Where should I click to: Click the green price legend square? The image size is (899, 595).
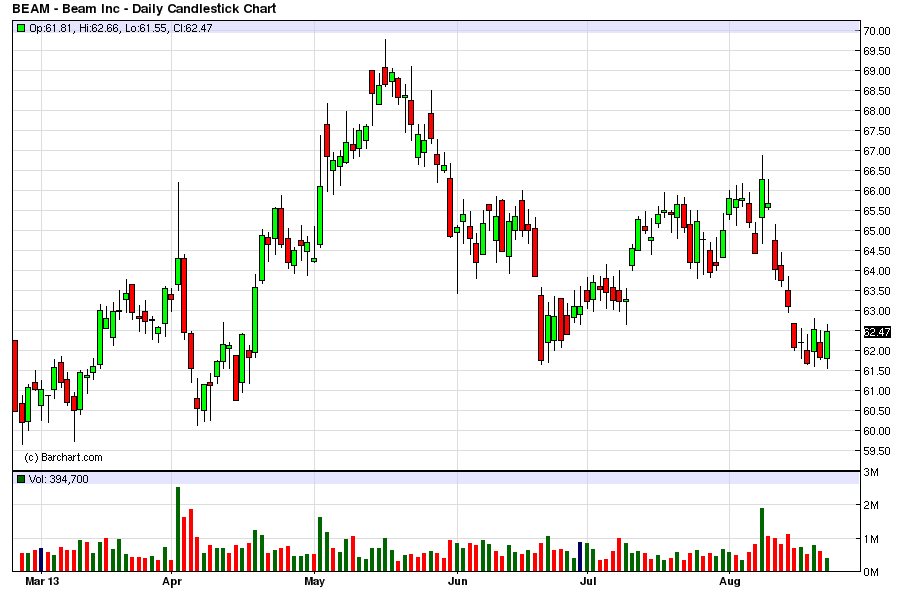tap(21, 28)
